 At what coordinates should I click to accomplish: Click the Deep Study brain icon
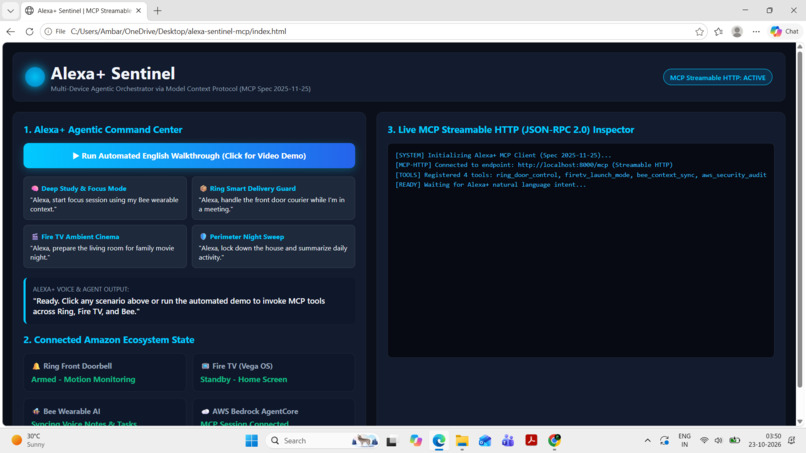tap(34, 189)
